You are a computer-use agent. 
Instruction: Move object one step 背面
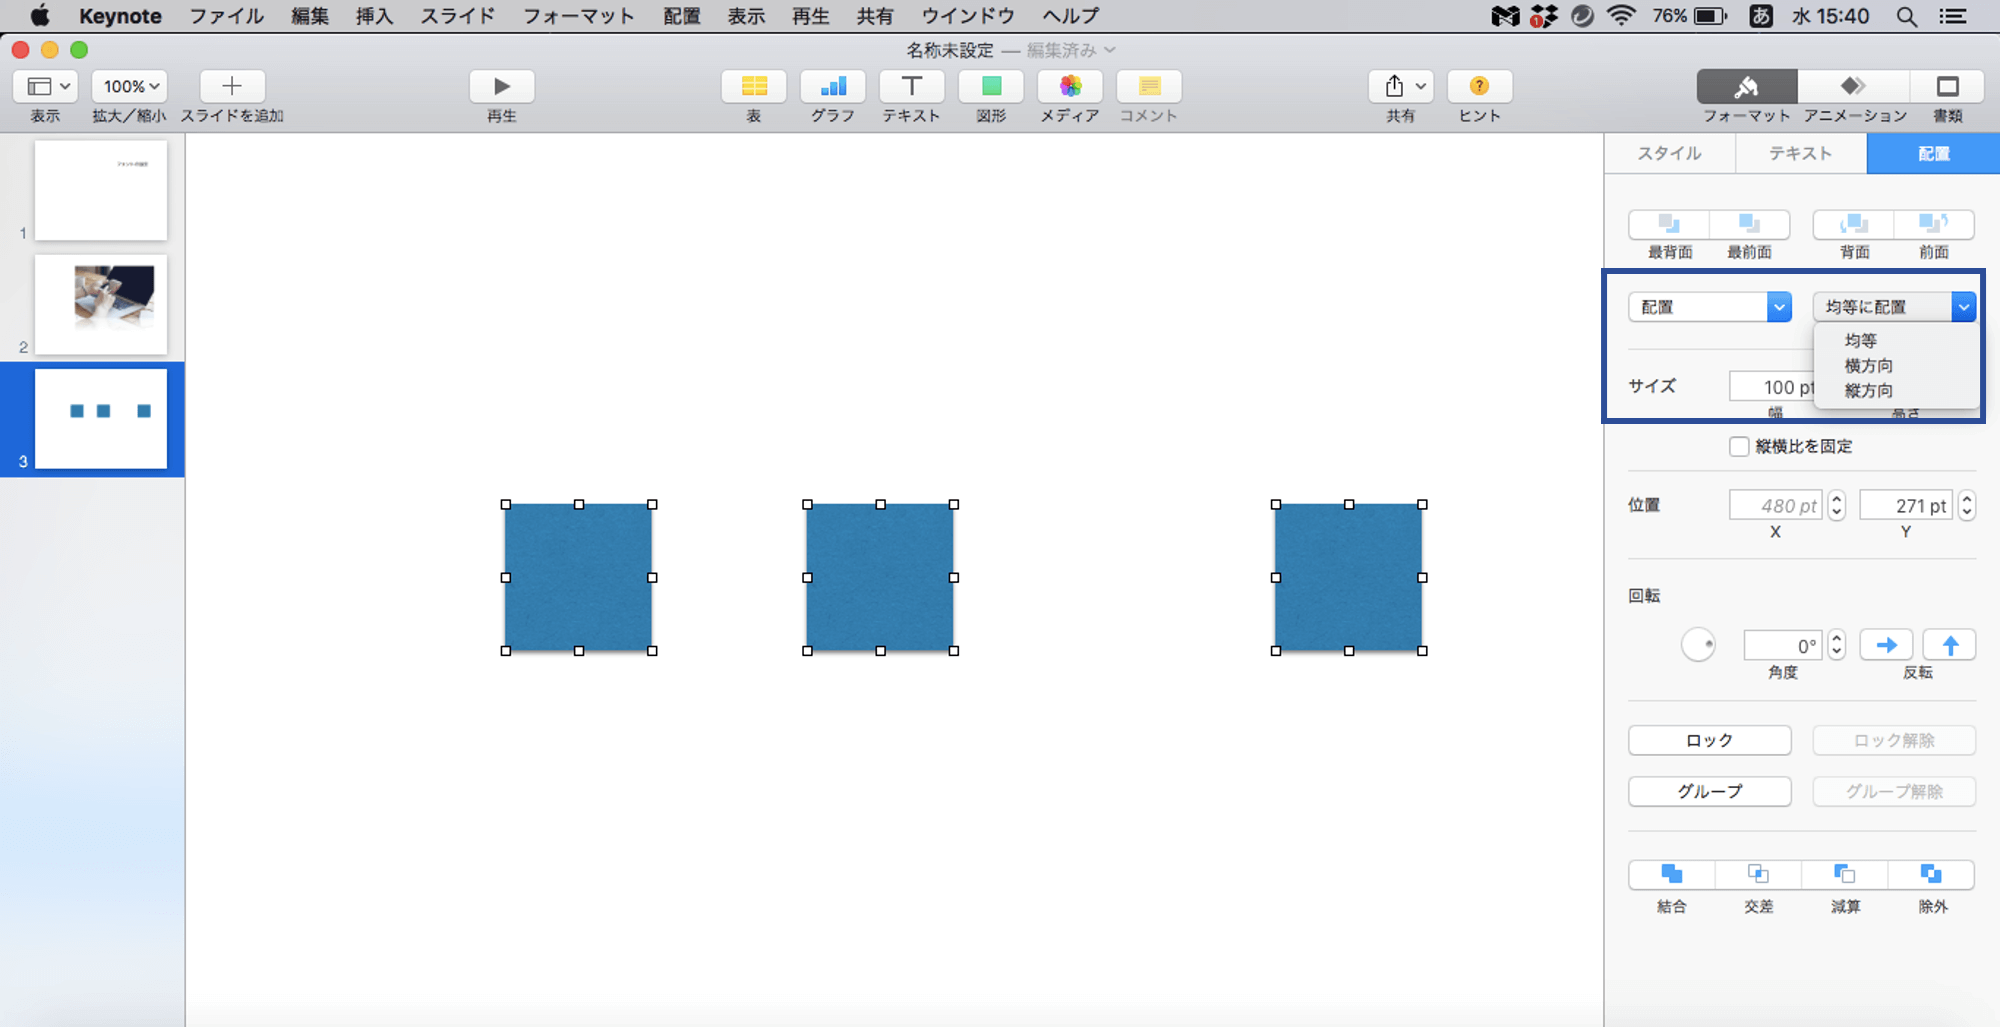pos(1854,224)
